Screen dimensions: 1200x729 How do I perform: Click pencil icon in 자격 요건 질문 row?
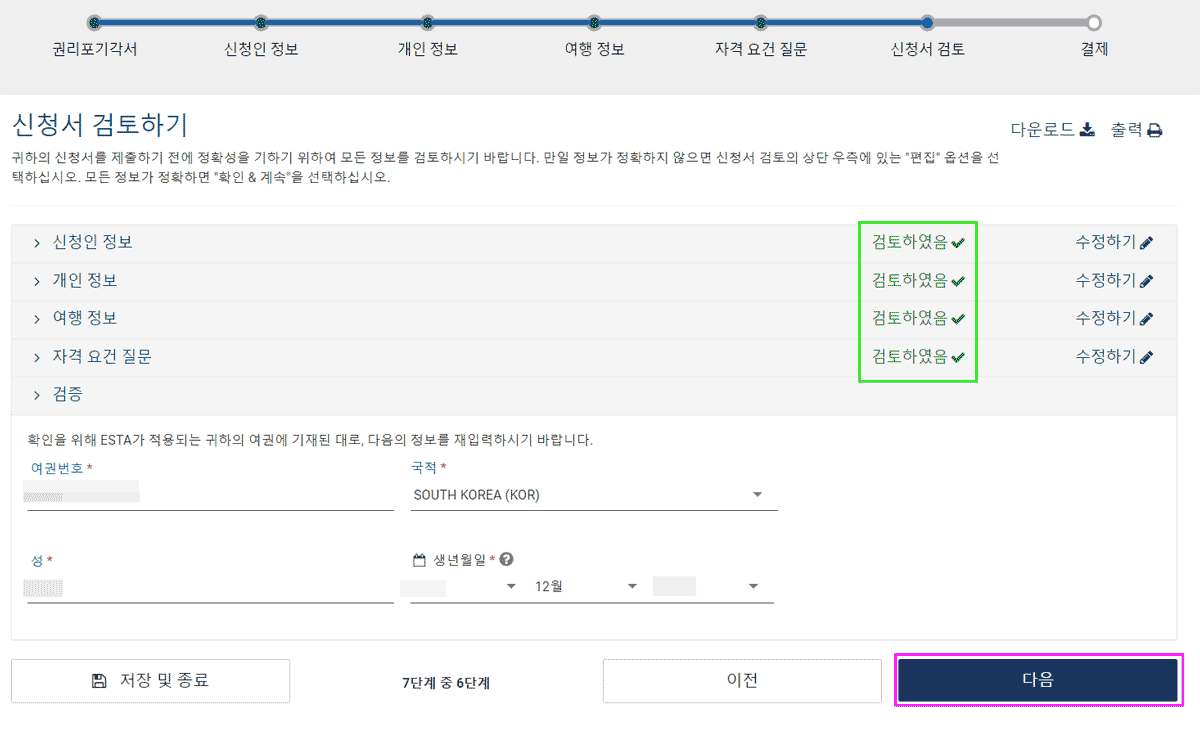(1146, 357)
